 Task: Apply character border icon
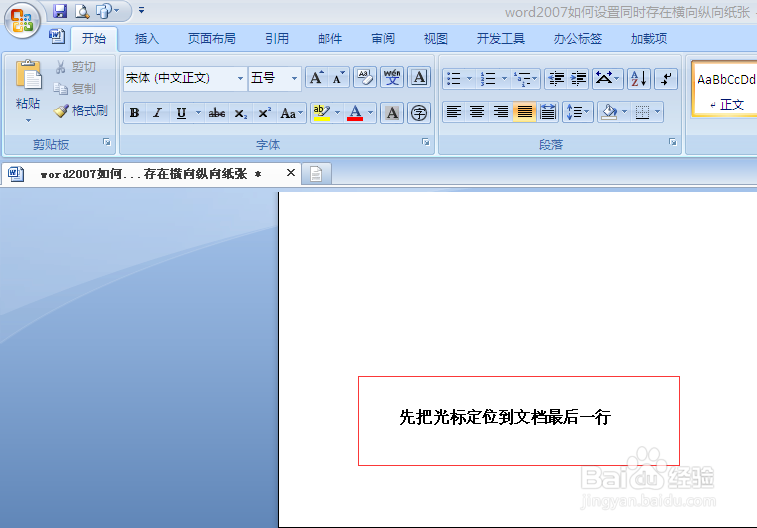(x=419, y=78)
